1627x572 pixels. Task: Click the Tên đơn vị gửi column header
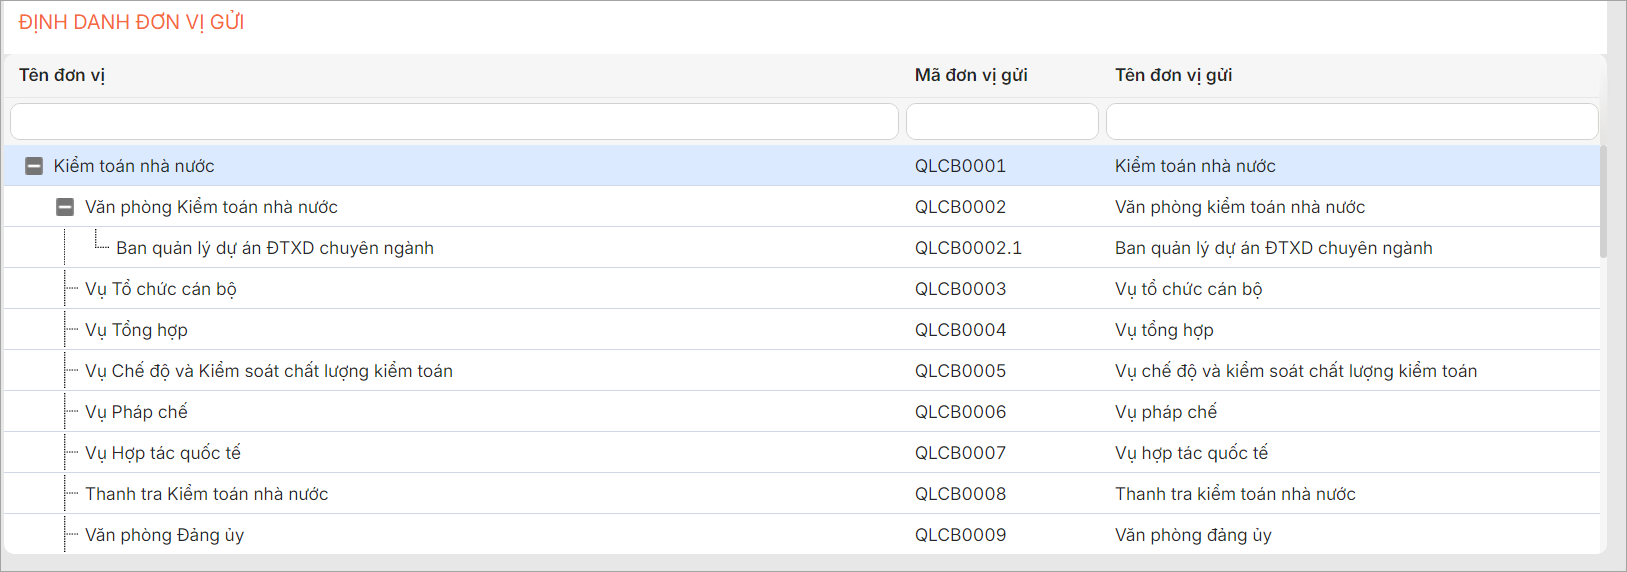tap(1173, 75)
